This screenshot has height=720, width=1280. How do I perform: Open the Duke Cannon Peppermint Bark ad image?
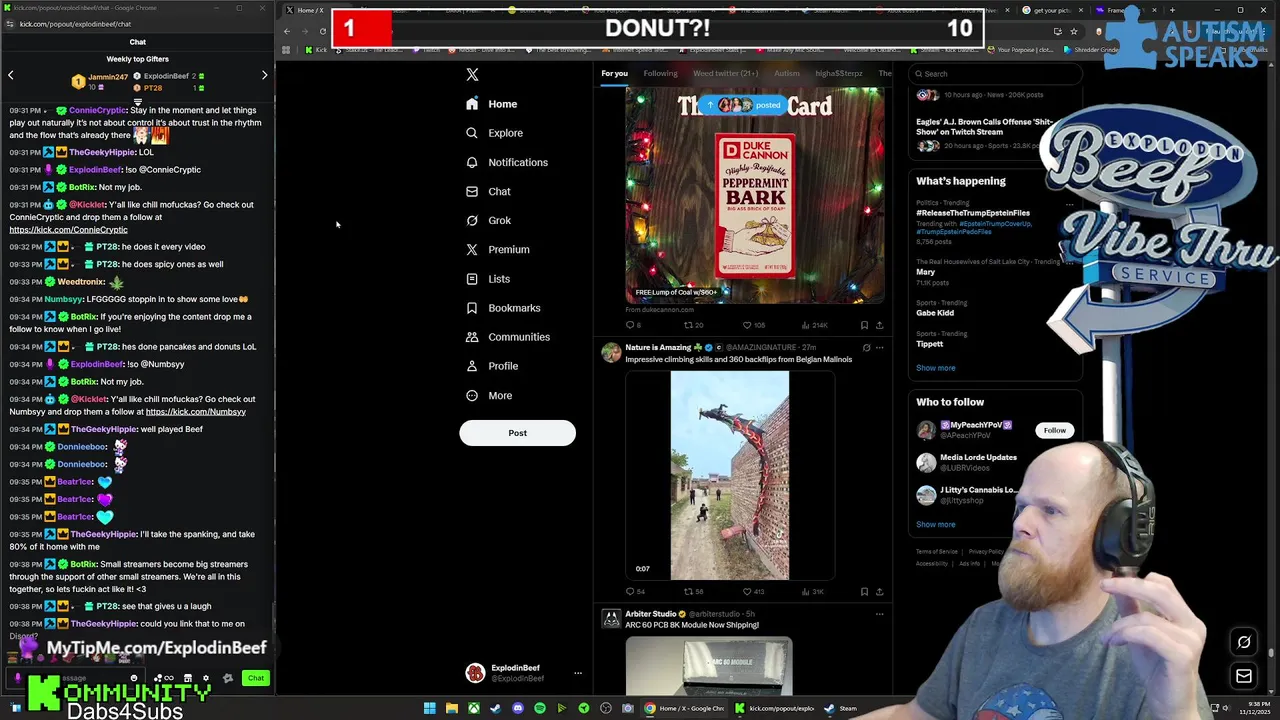[755, 195]
